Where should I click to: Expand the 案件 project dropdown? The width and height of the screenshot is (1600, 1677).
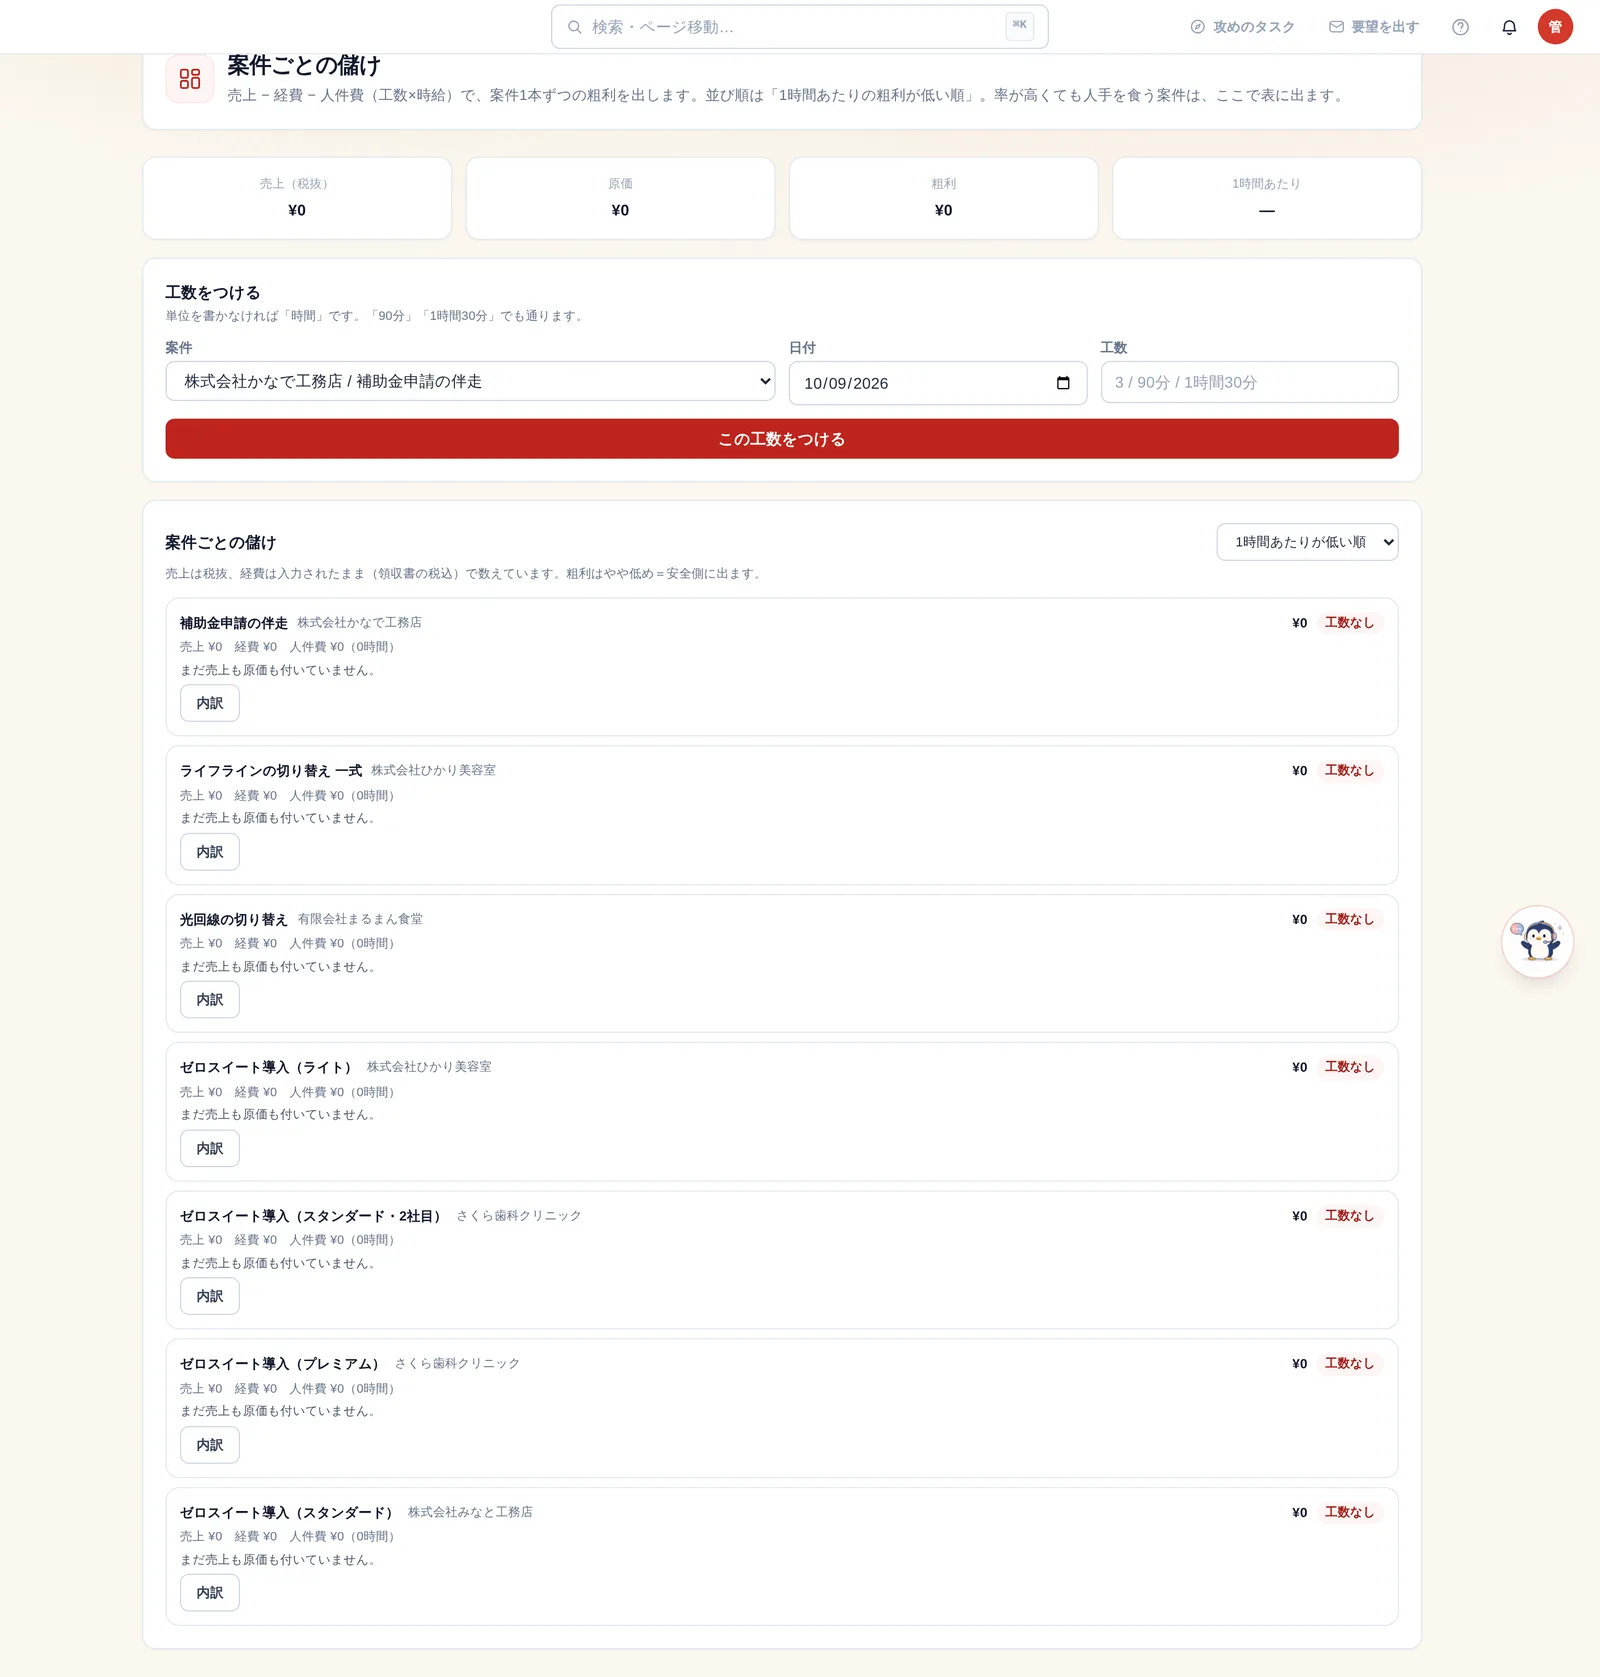point(470,381)
